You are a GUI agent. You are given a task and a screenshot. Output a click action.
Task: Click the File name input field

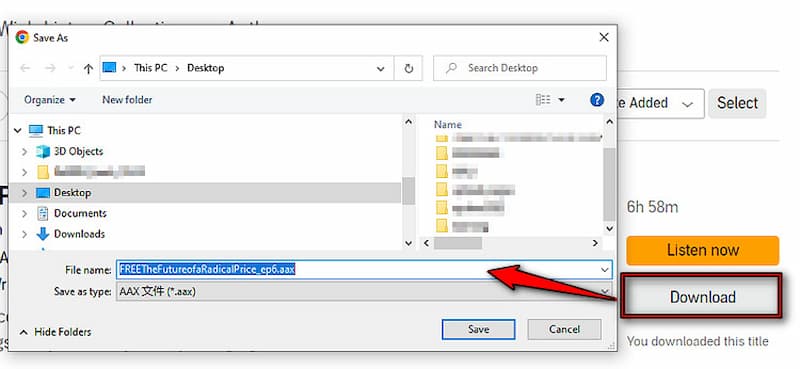click(364, 269)
